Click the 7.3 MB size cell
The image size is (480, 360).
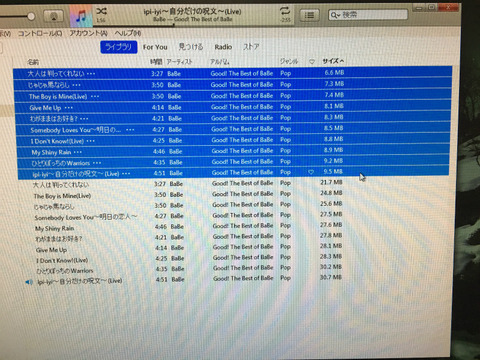pyautogui.click(x=334, y=84)
